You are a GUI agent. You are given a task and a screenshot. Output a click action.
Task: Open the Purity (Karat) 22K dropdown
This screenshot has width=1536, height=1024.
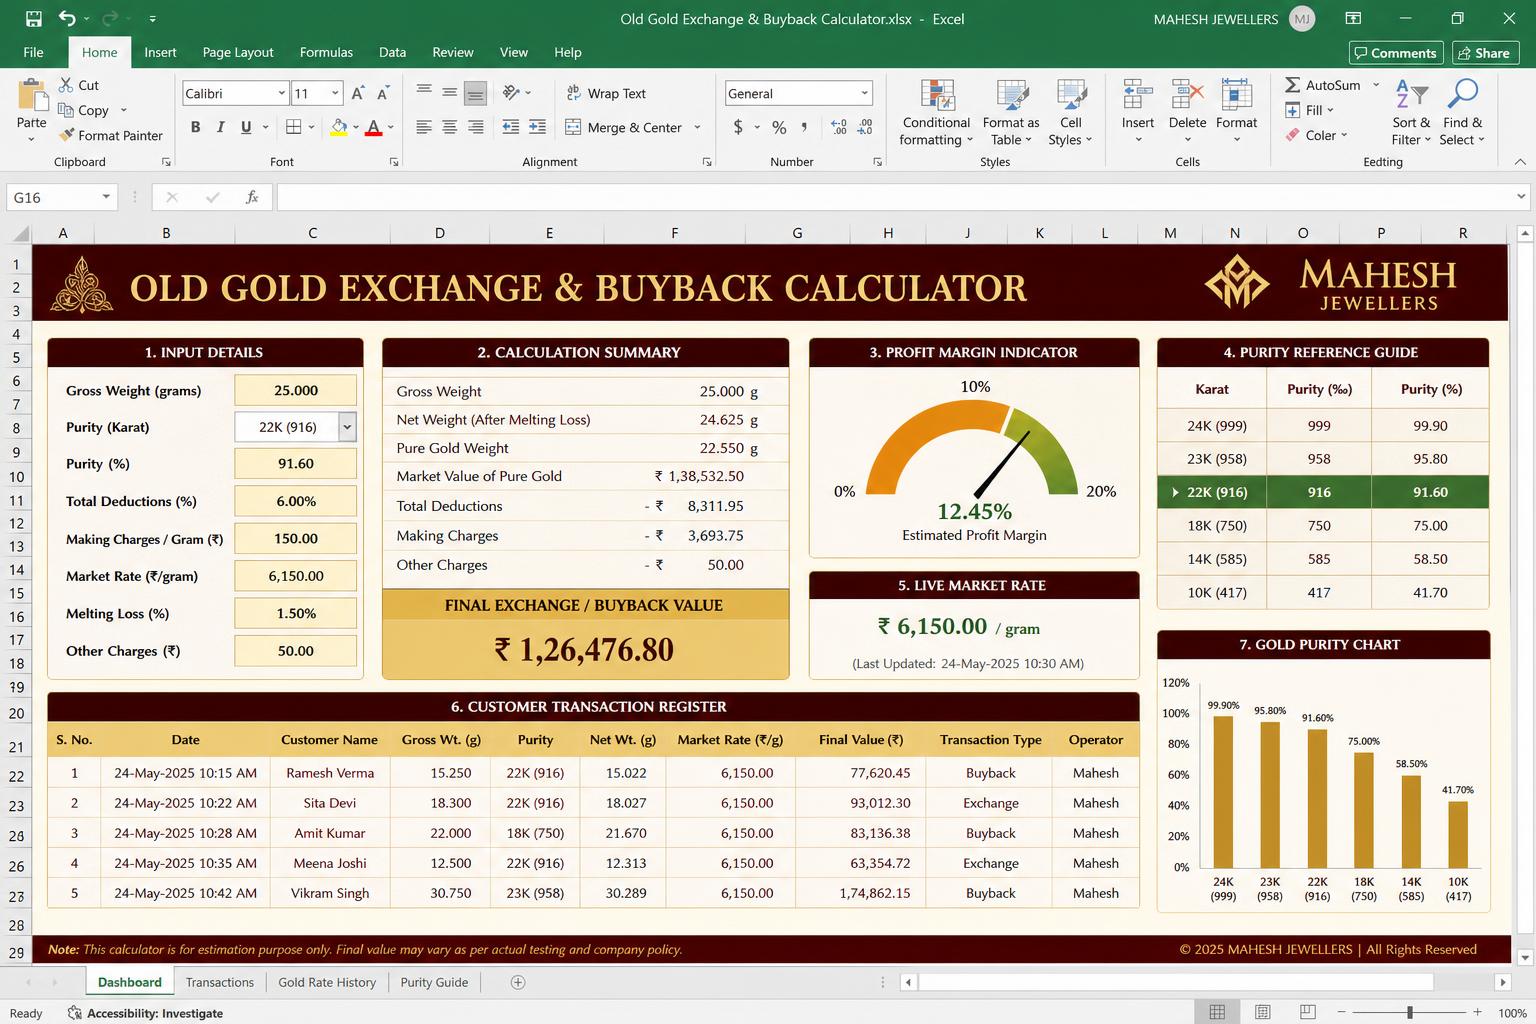(347, 427)
